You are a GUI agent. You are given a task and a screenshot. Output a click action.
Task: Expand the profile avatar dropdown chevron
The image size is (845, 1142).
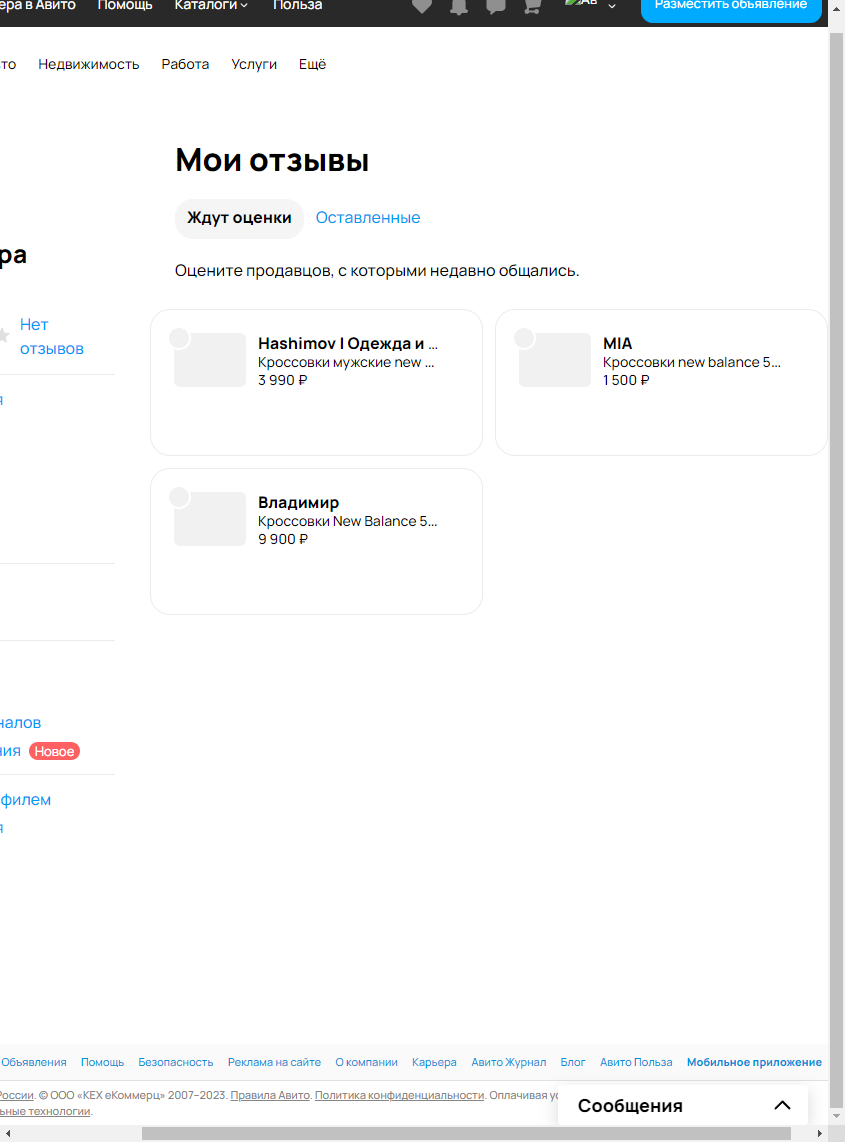612,6
